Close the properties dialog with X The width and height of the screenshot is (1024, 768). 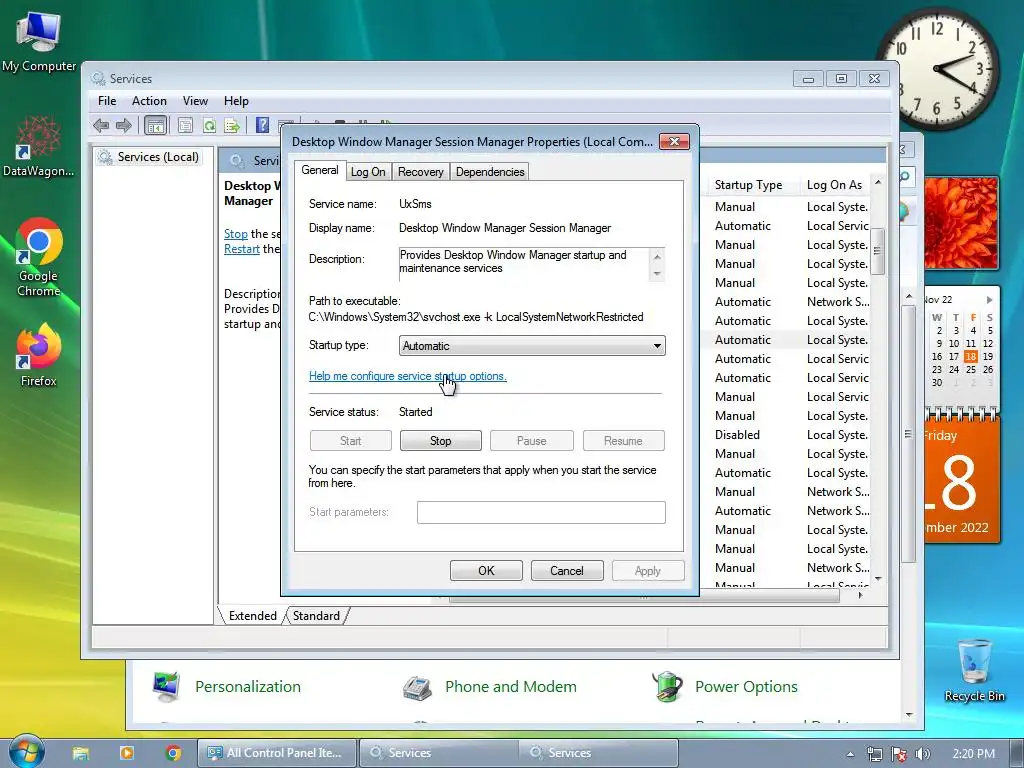click(674, 141)
